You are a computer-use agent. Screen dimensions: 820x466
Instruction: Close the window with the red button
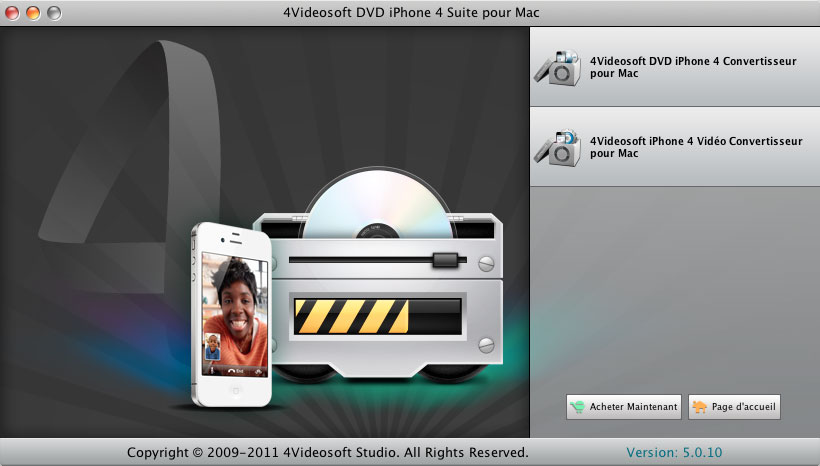tap(13, 12)
